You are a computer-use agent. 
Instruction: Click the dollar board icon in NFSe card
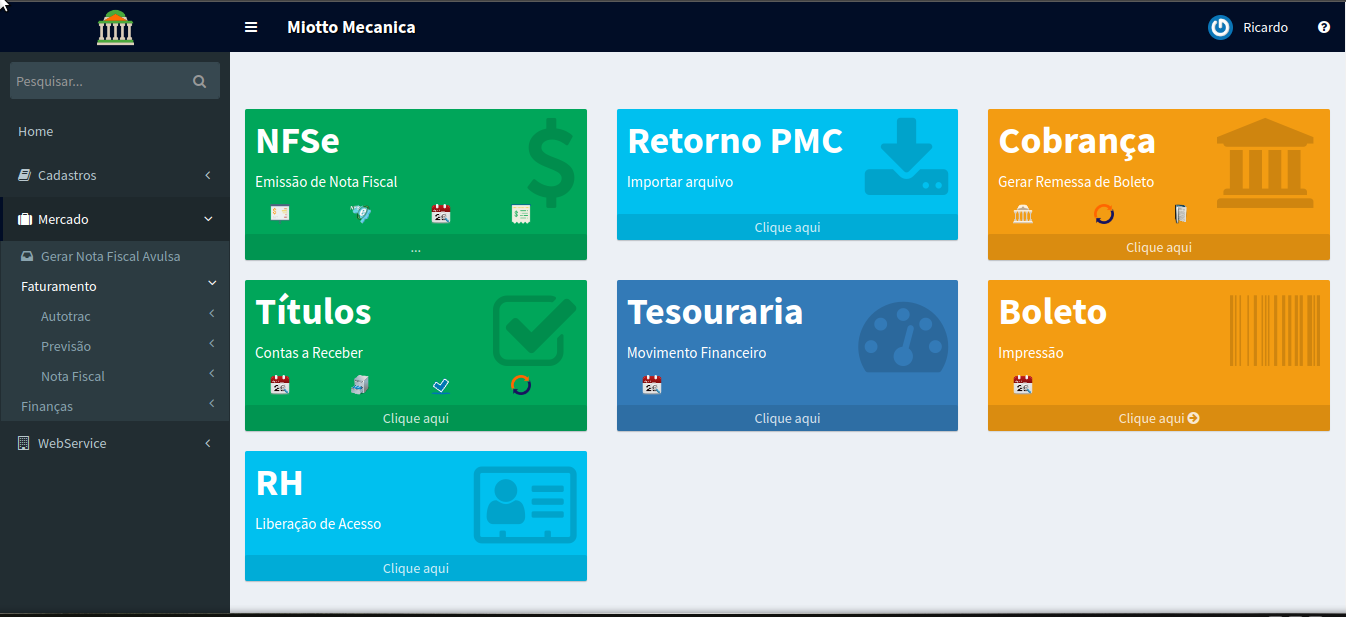[280, 213]
